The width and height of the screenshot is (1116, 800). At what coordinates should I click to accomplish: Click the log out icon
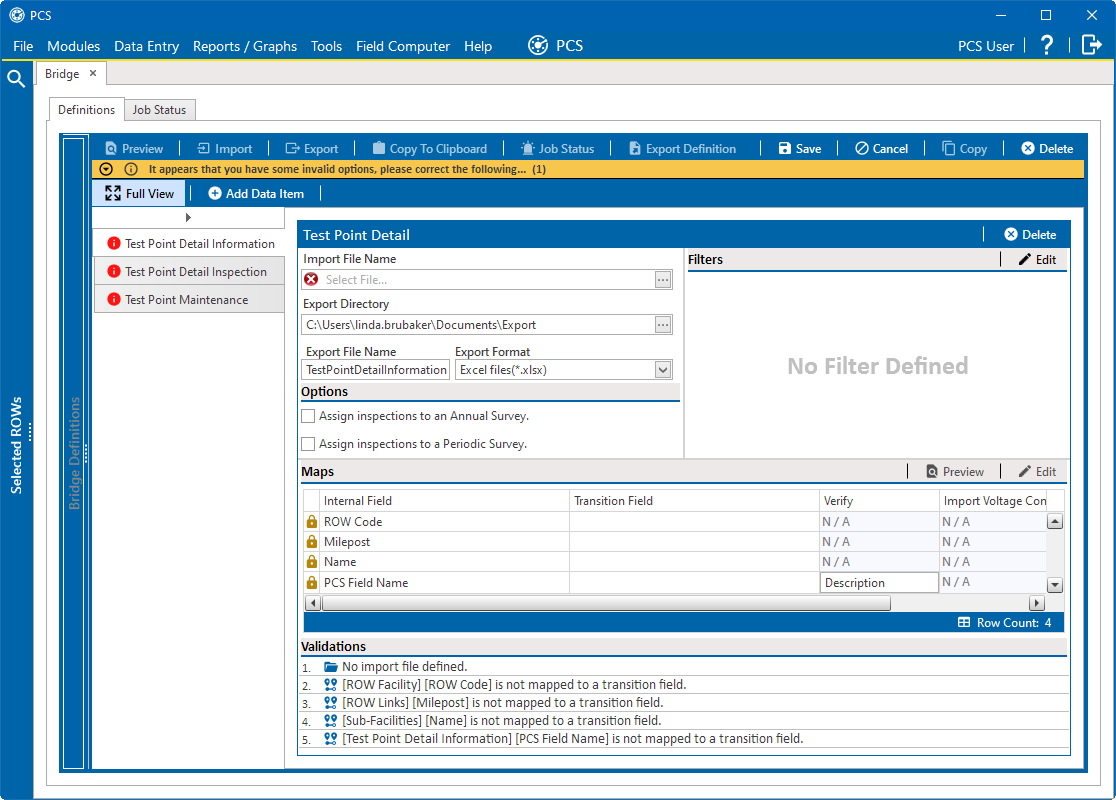click(1091, 45)
